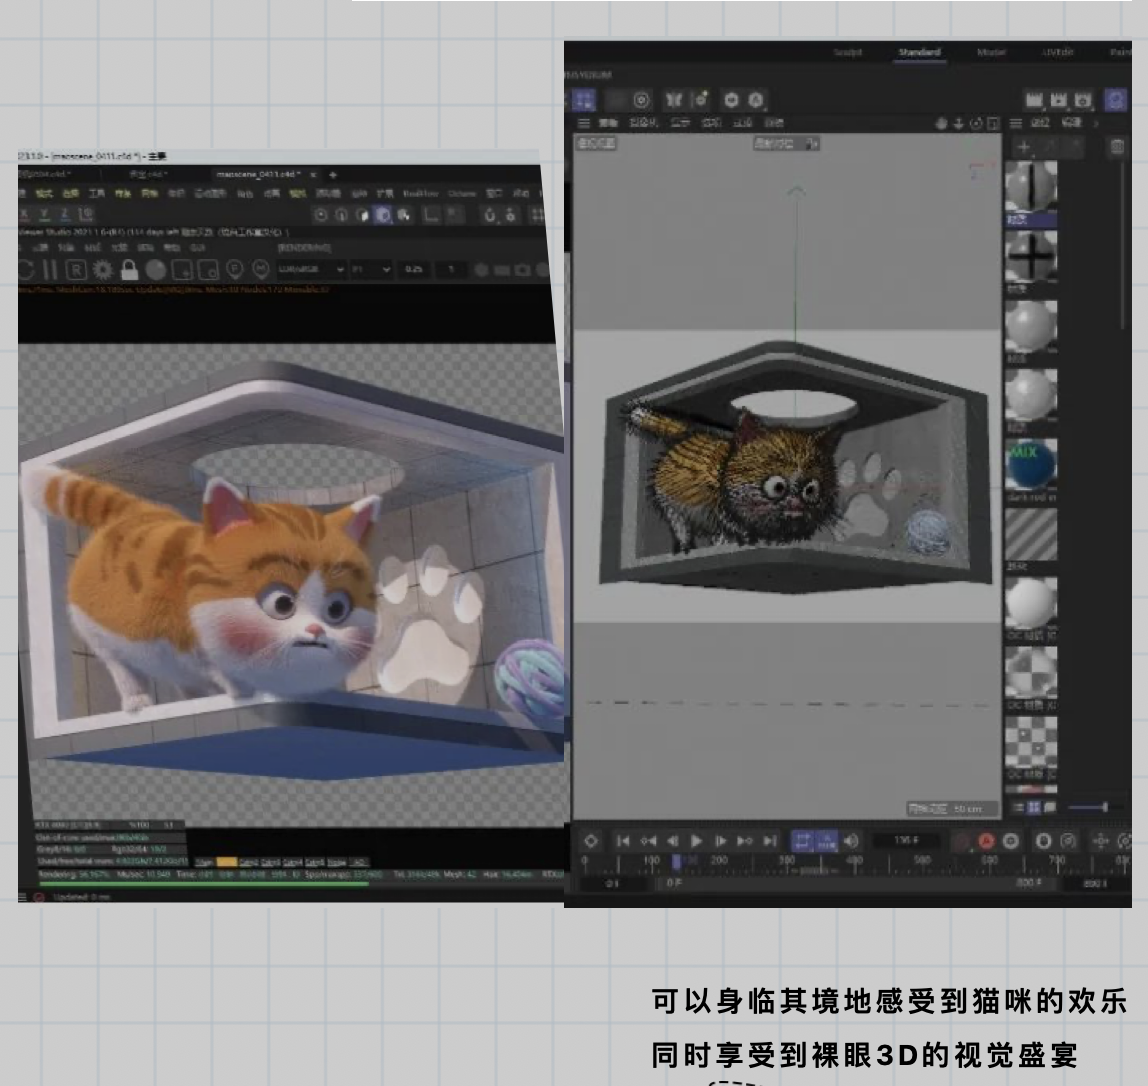This screenshot has height=1086, width=1148.
Task: Click the Octane focus picker F icon
Action: click(234, 269)
